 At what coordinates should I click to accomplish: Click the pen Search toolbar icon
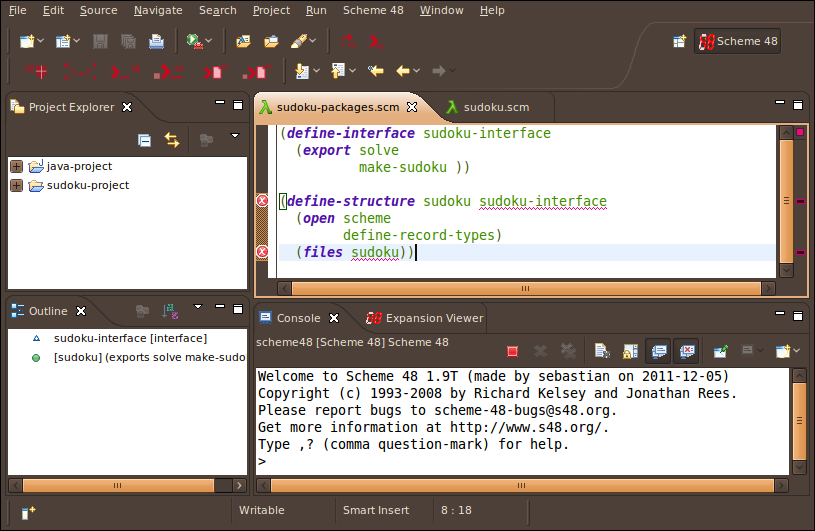point(299,41)
